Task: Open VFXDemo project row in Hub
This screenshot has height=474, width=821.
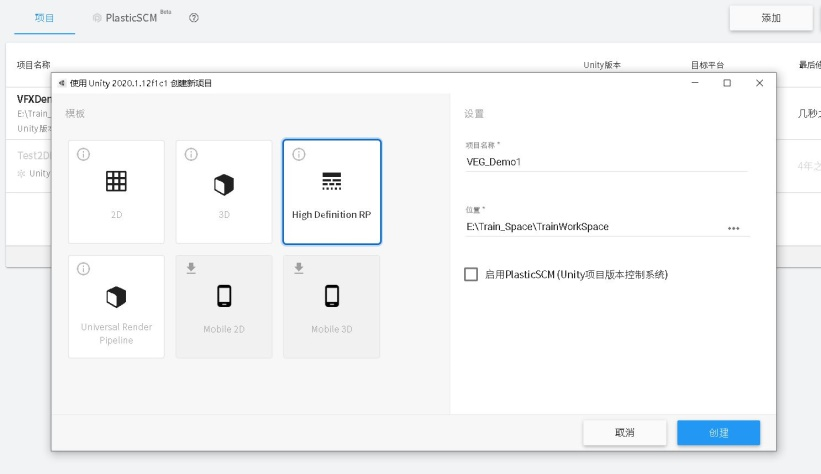Action: pos(29,113)
